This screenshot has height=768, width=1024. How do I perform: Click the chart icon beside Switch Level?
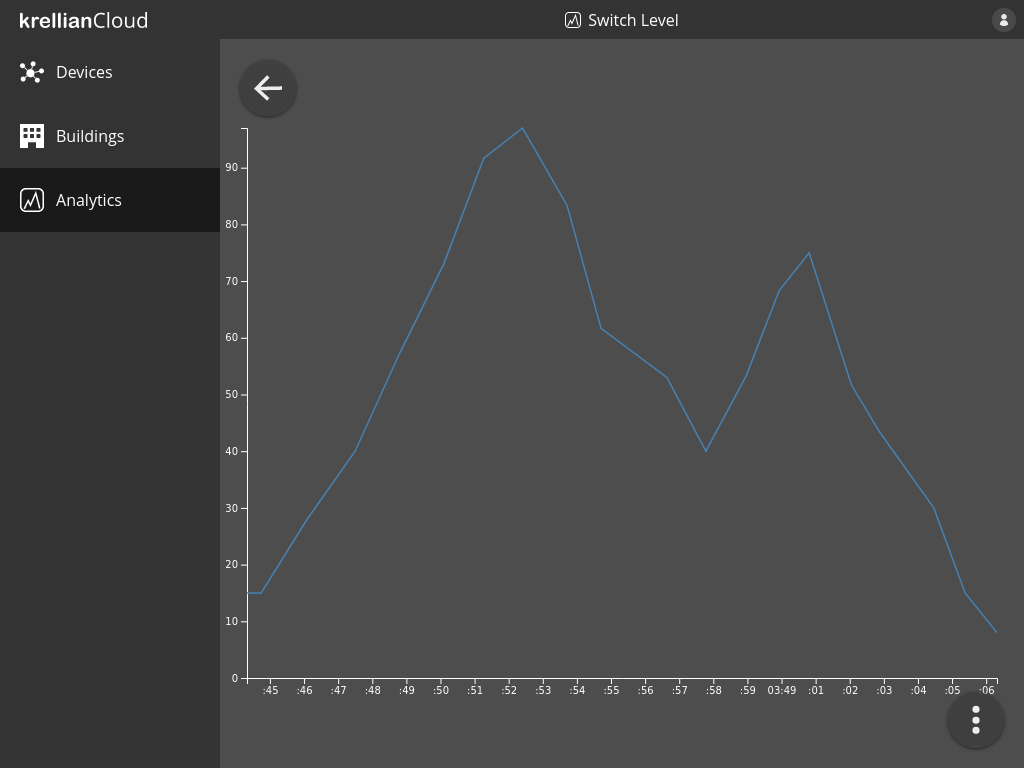[x=573, y=20]
